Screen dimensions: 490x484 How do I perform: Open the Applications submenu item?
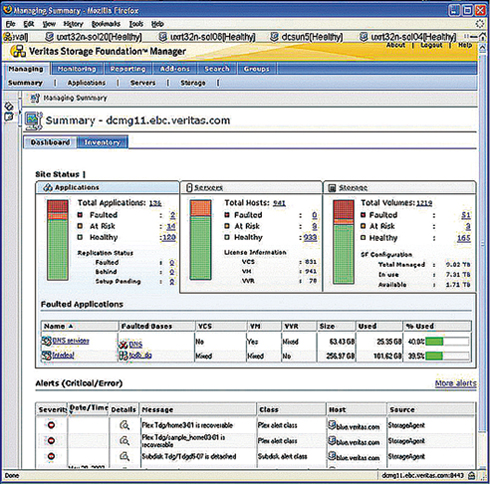86,83
